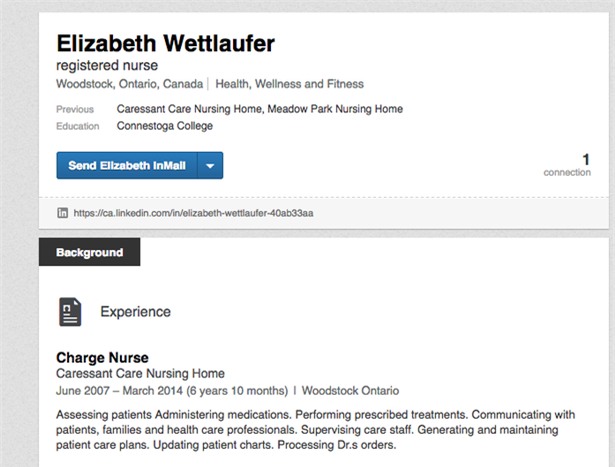Click the Experience section heading

(135, 312)
